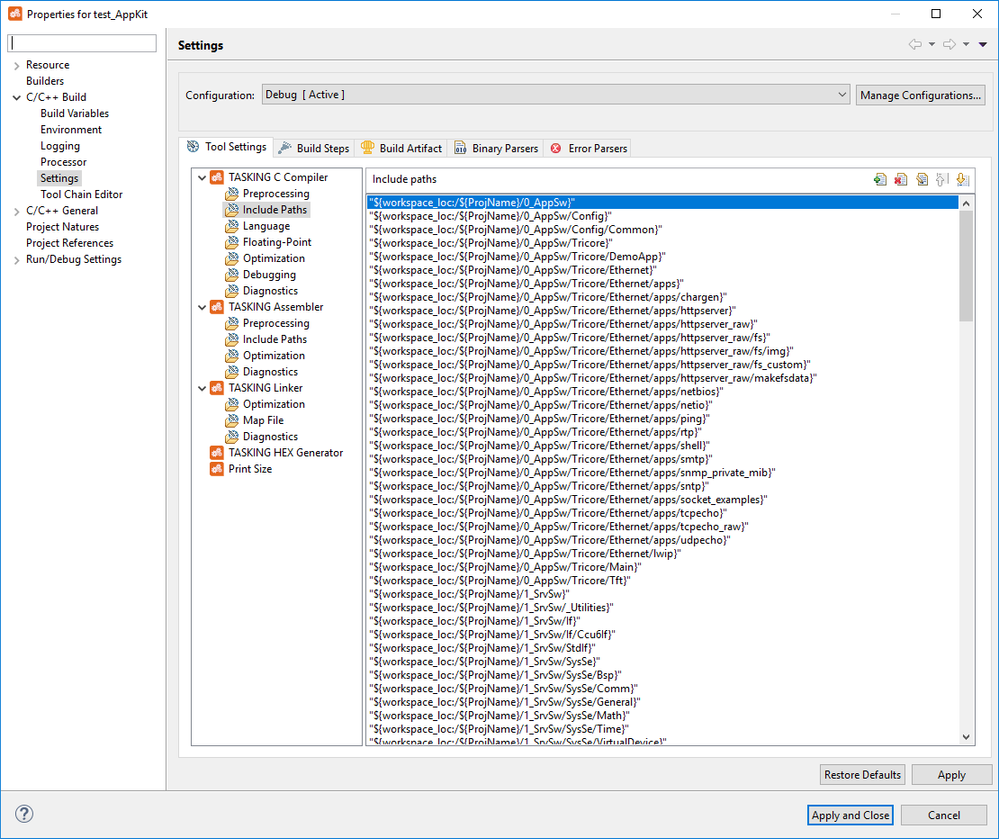Expand the Resource tree node
The image size is (999, 839).
coord(16,65)
